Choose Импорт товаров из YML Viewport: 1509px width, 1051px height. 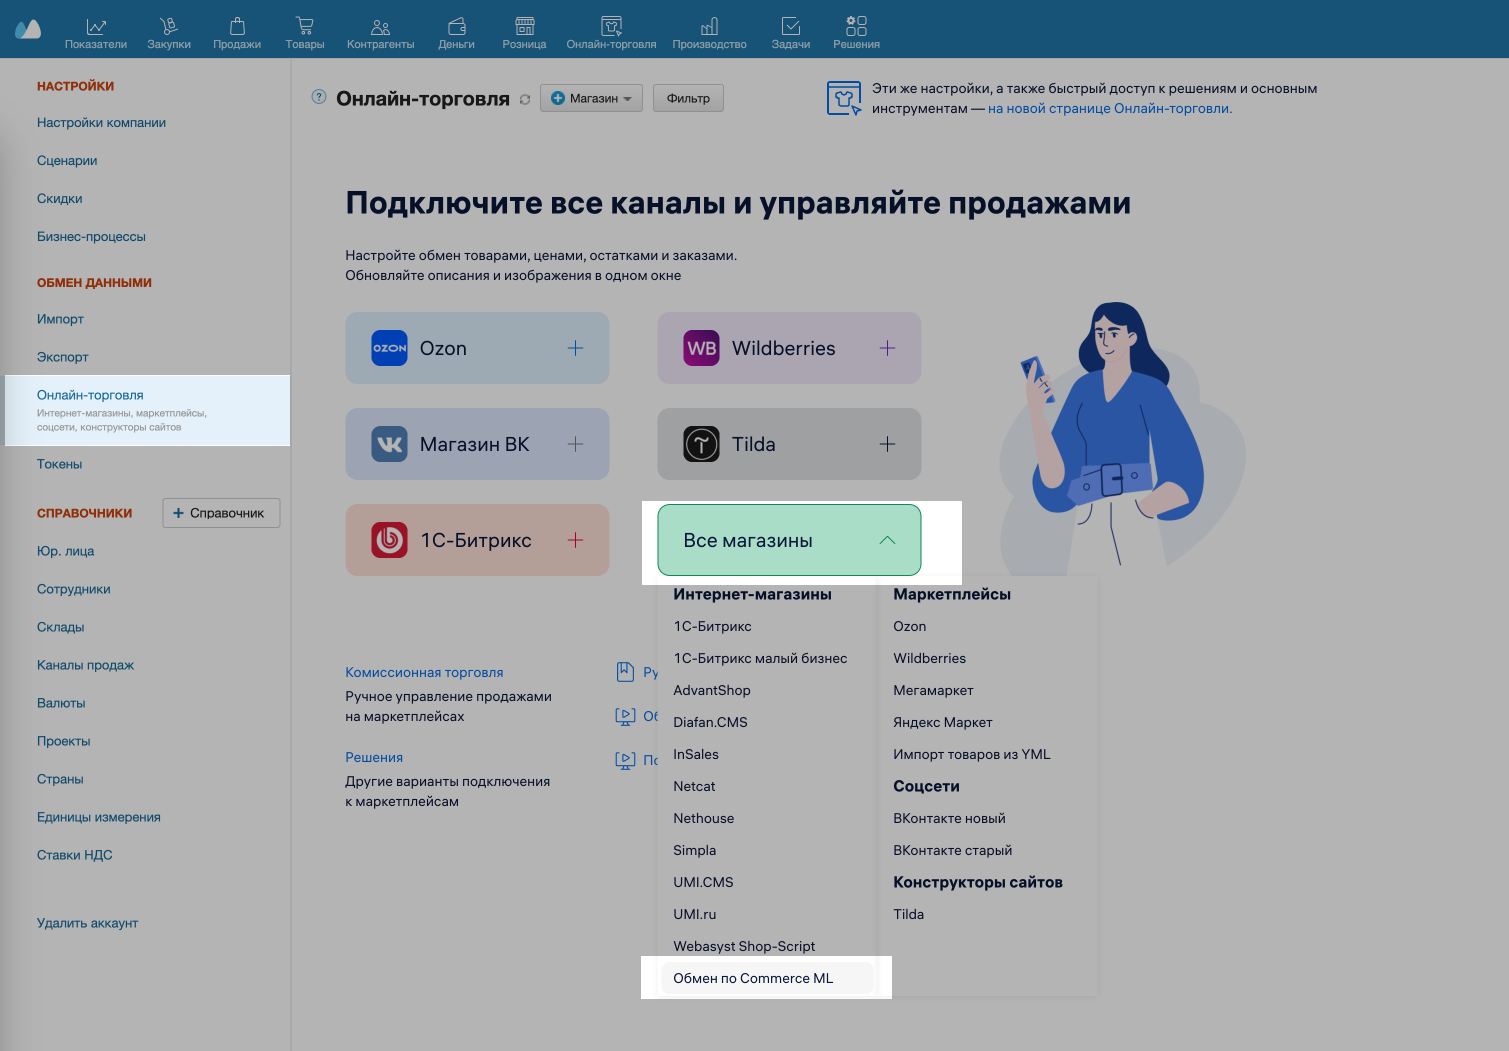972,754
